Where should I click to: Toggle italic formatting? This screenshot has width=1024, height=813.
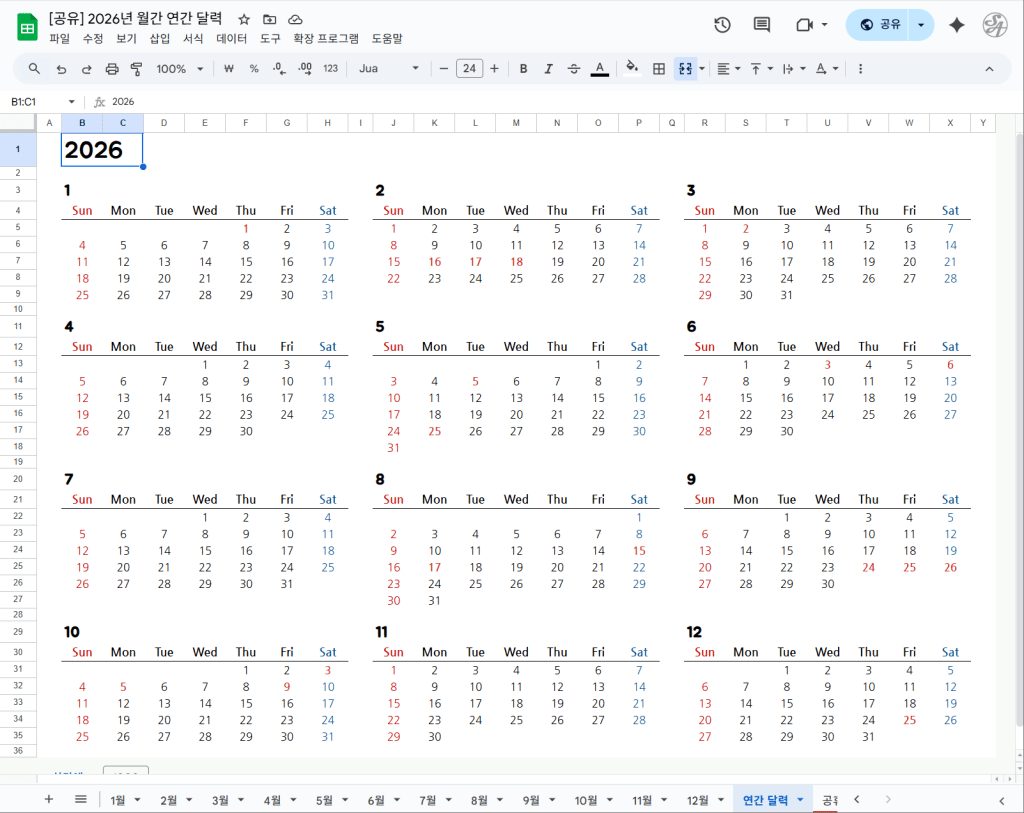pos(548,69)
